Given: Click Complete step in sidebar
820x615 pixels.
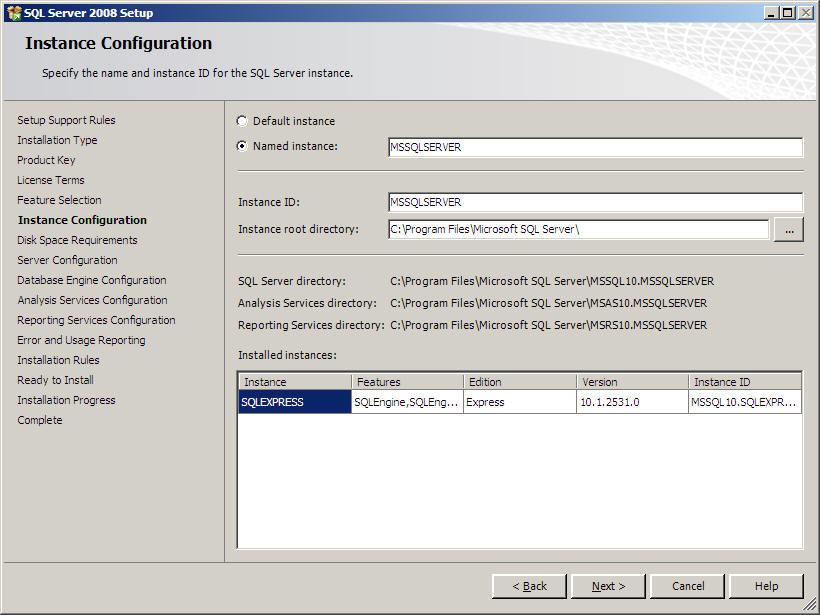Looking at the screenshot, I should pyautogui.click(x=40, y=420).
